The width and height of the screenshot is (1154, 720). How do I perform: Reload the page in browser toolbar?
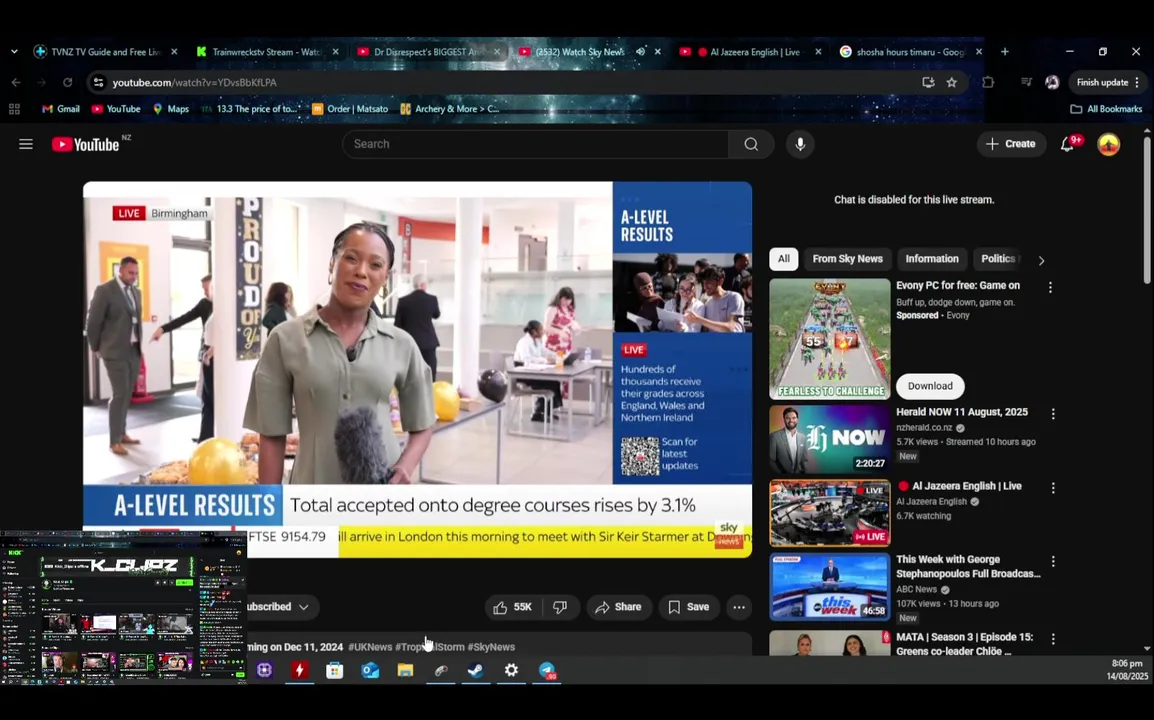[68, 82]
